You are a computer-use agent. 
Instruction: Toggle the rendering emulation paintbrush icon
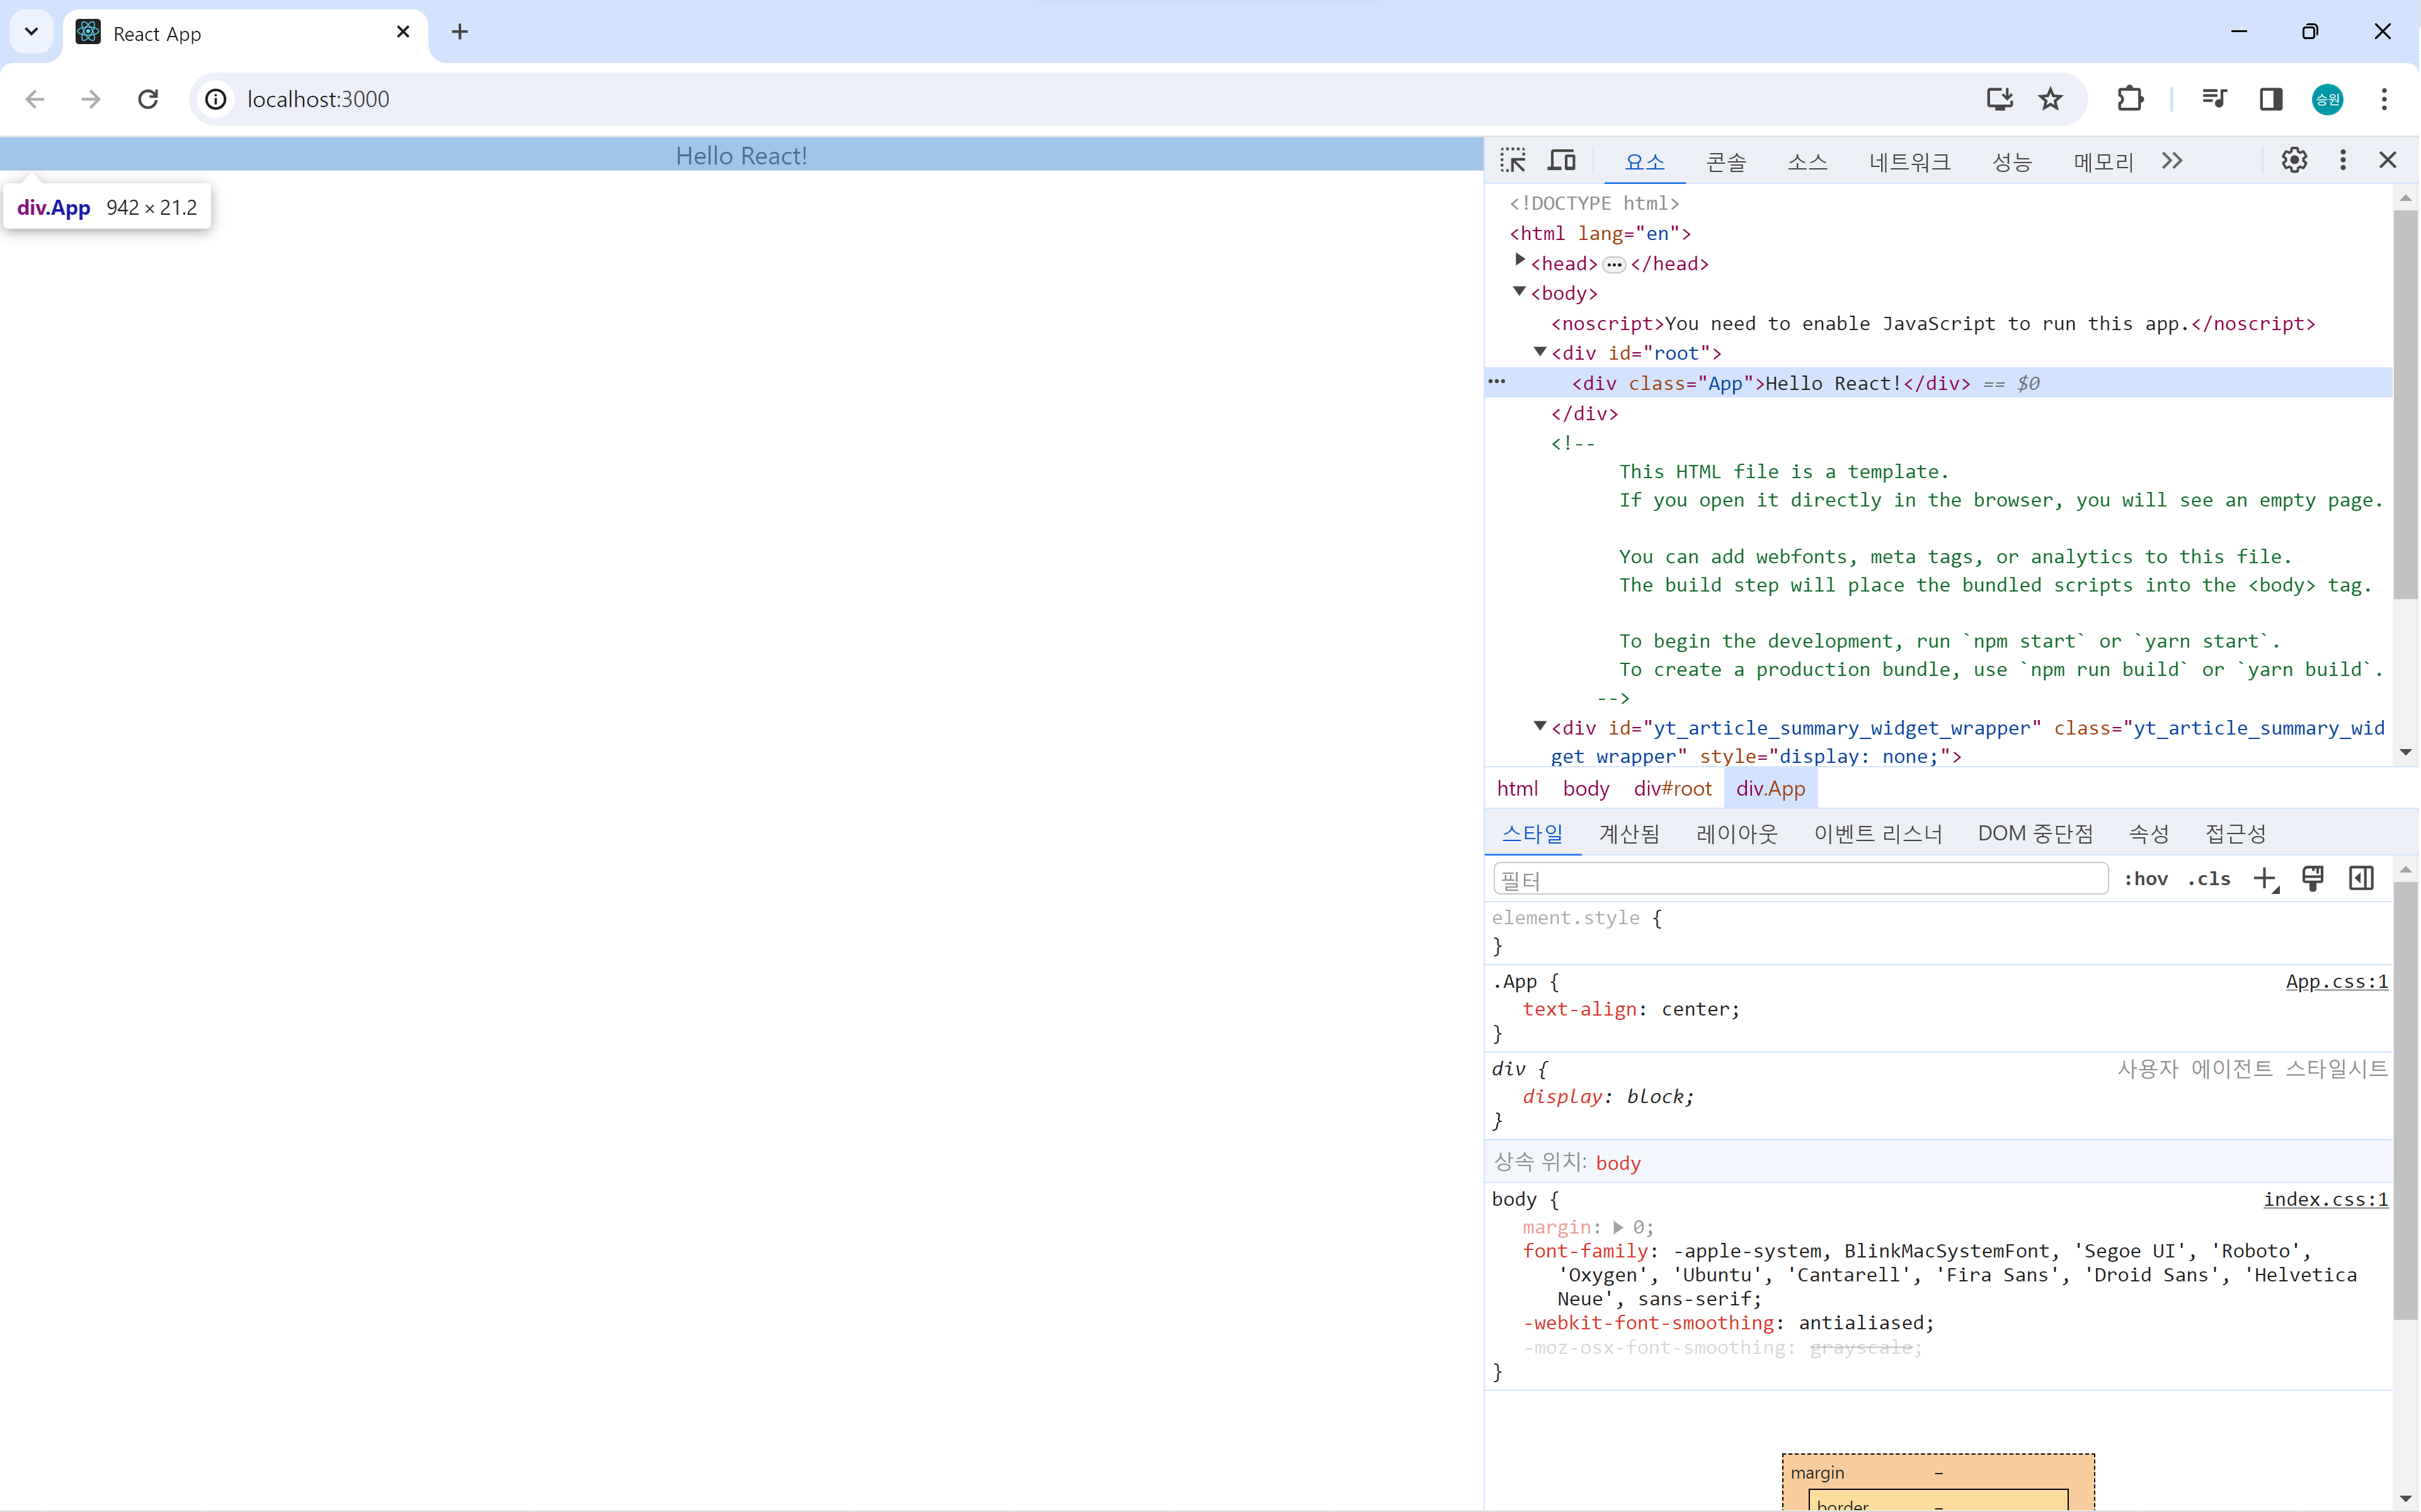click(2313, 878)
